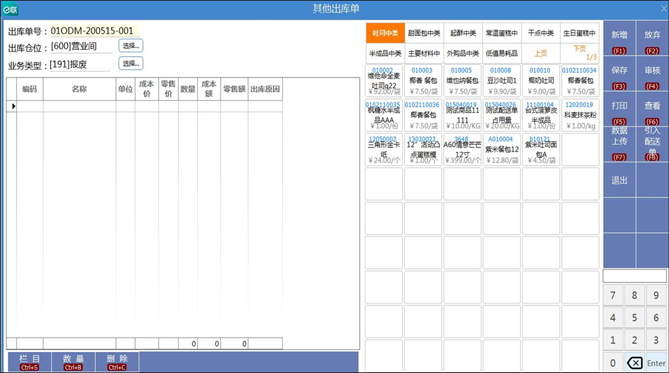Open the 出库仓位 选择 picker
The image size is (669, 373).
coord(131,46)
